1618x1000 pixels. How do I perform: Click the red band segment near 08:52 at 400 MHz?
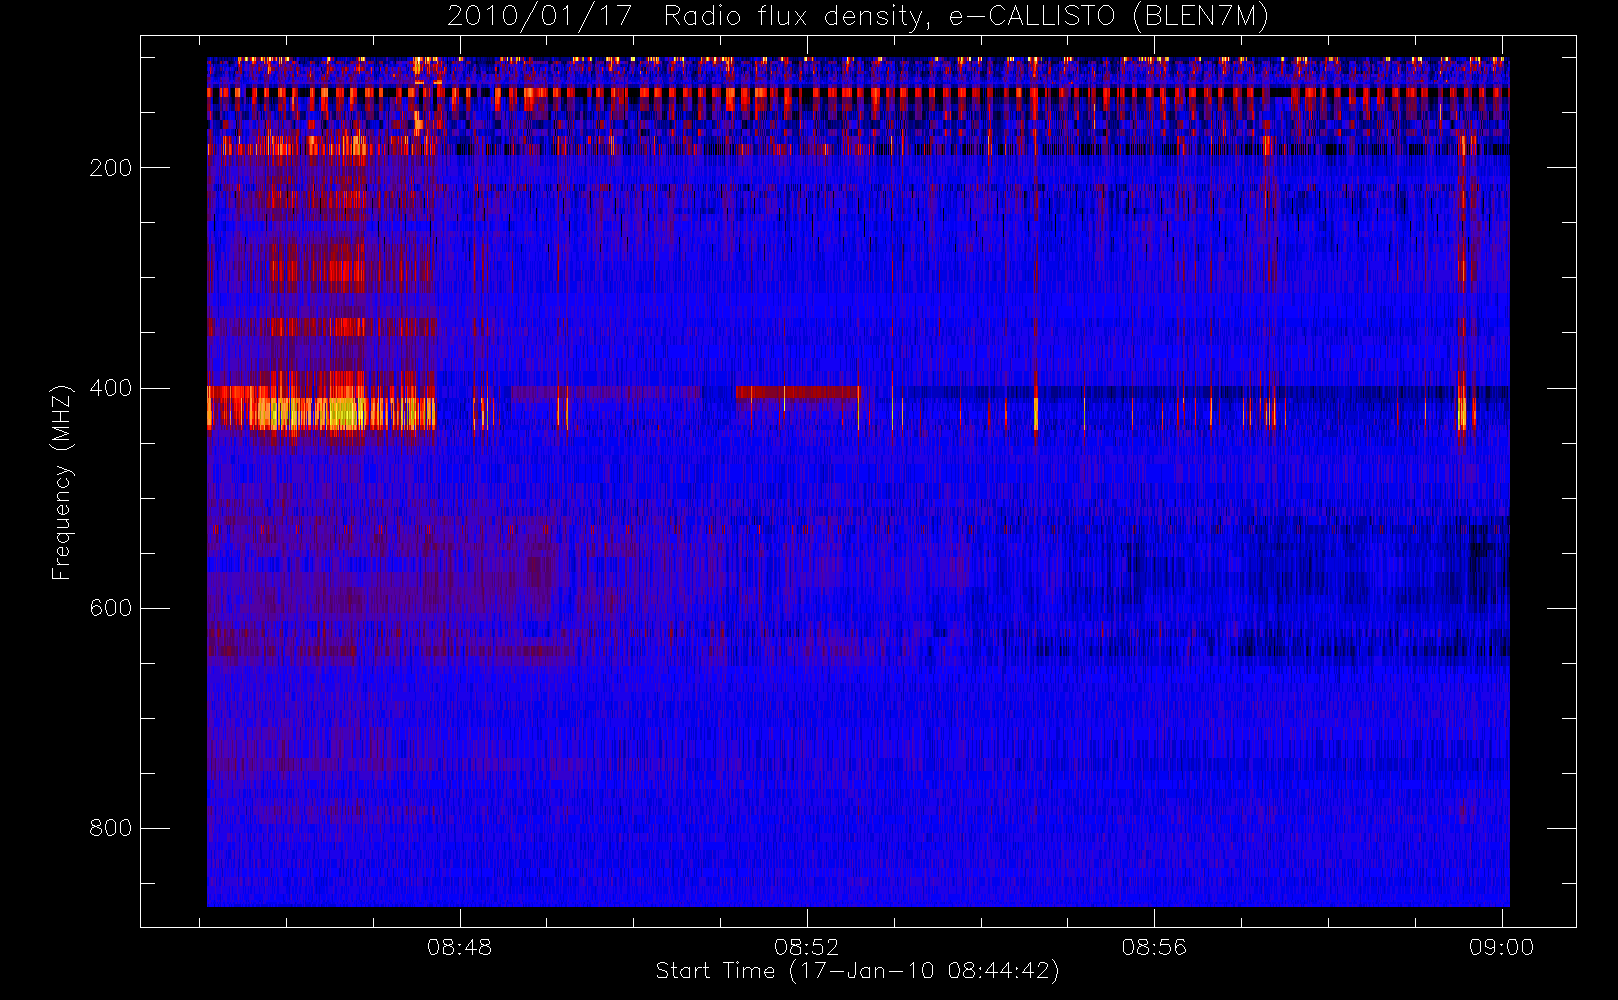[x=797, y=392]
